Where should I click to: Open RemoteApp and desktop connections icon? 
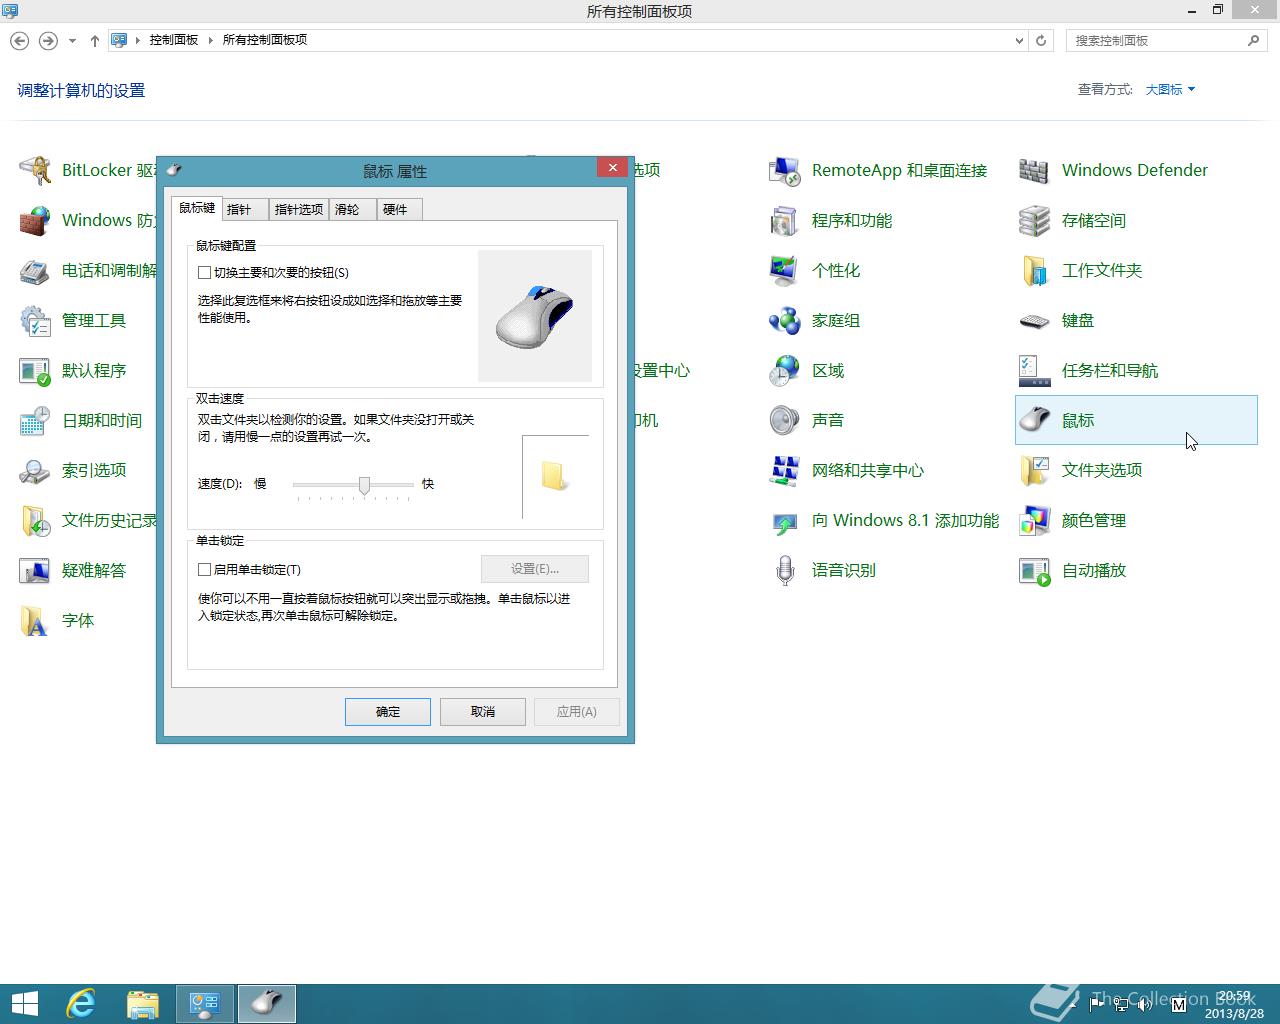point(785,170)
